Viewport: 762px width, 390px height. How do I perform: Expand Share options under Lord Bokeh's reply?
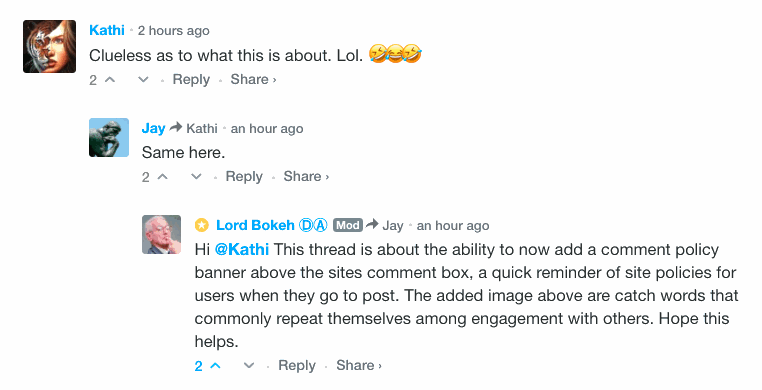click(359, 366)
